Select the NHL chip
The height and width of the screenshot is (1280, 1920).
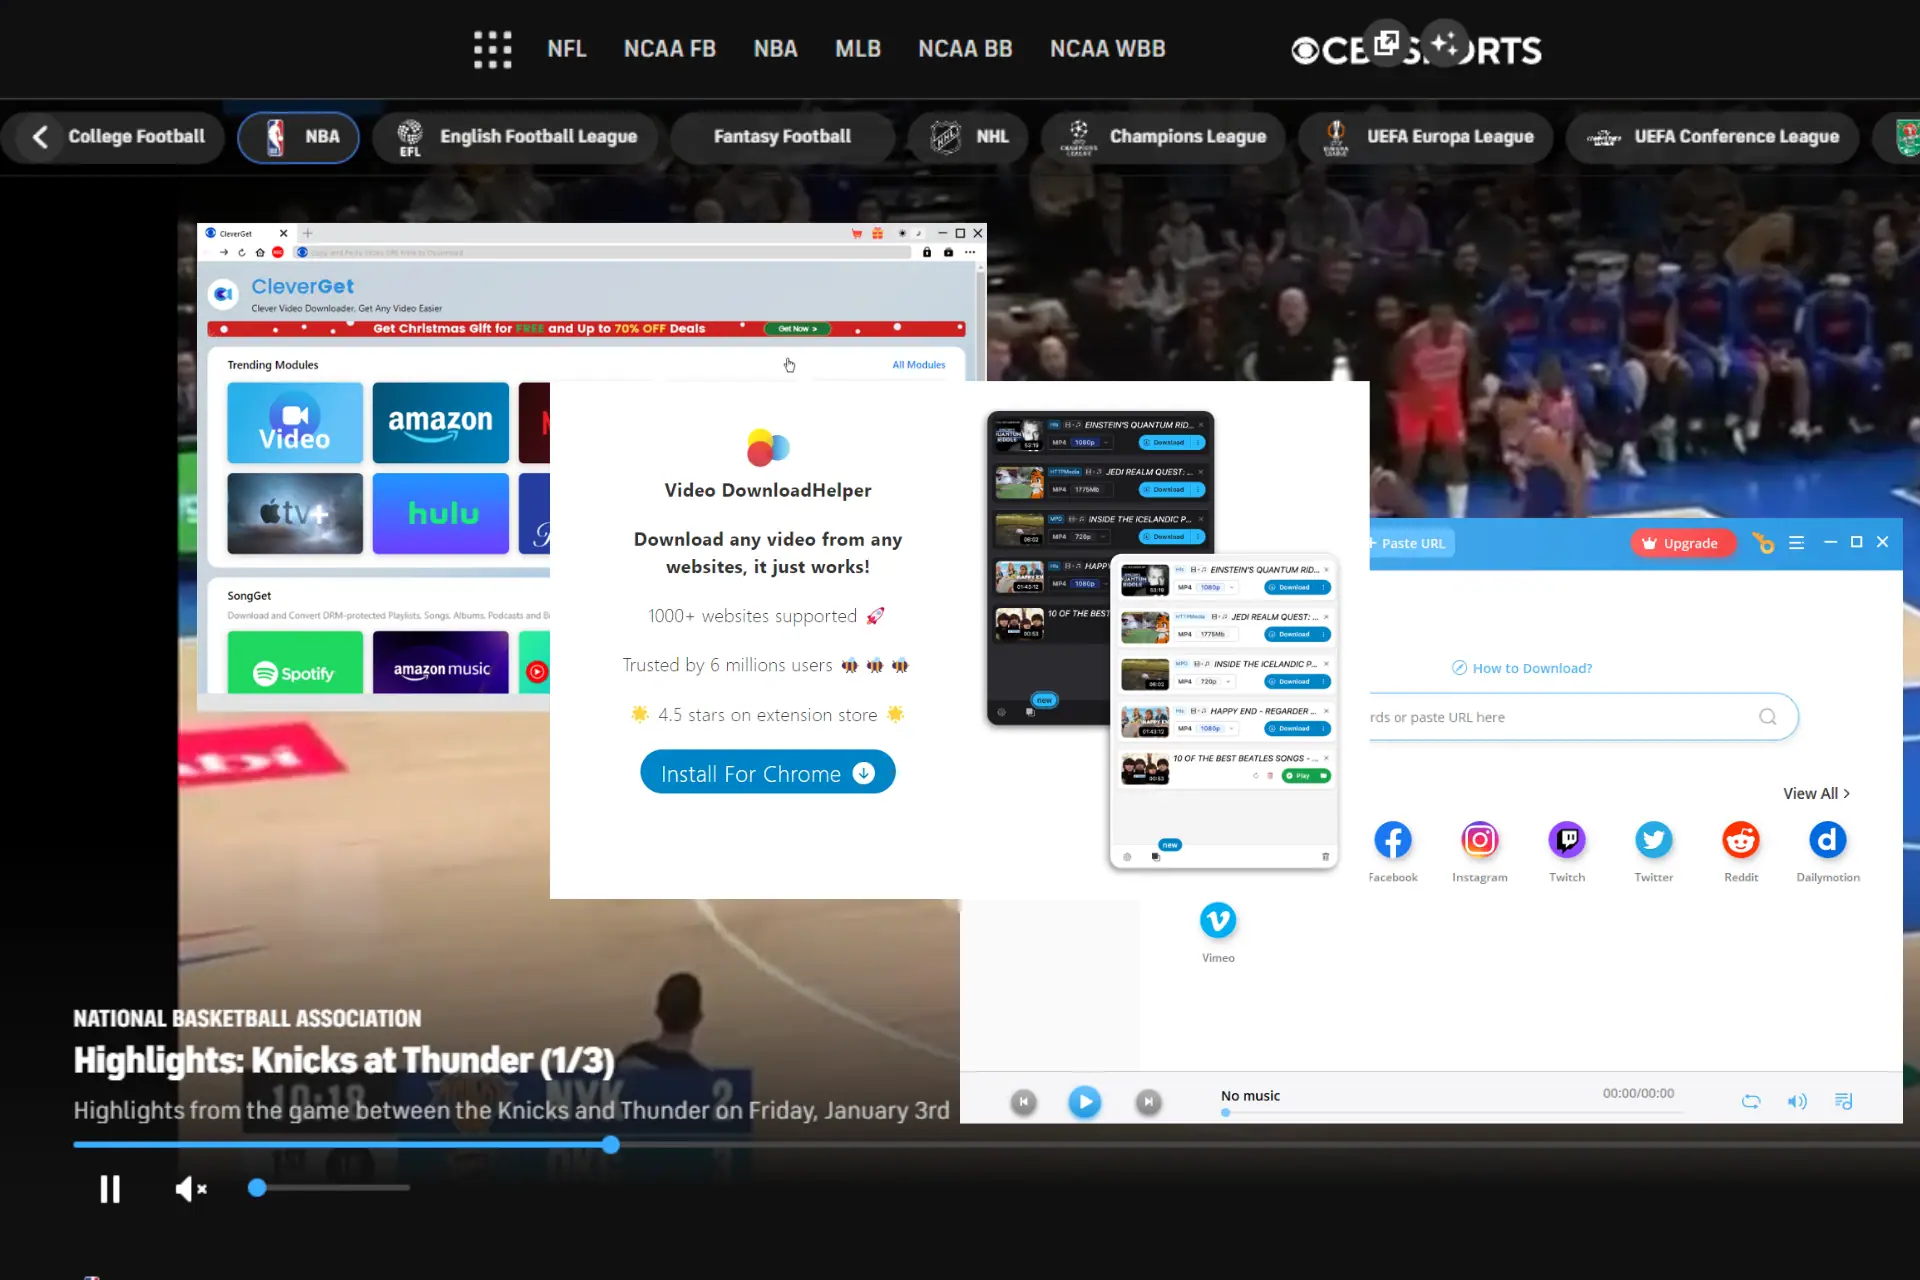(x=970, y=137)
